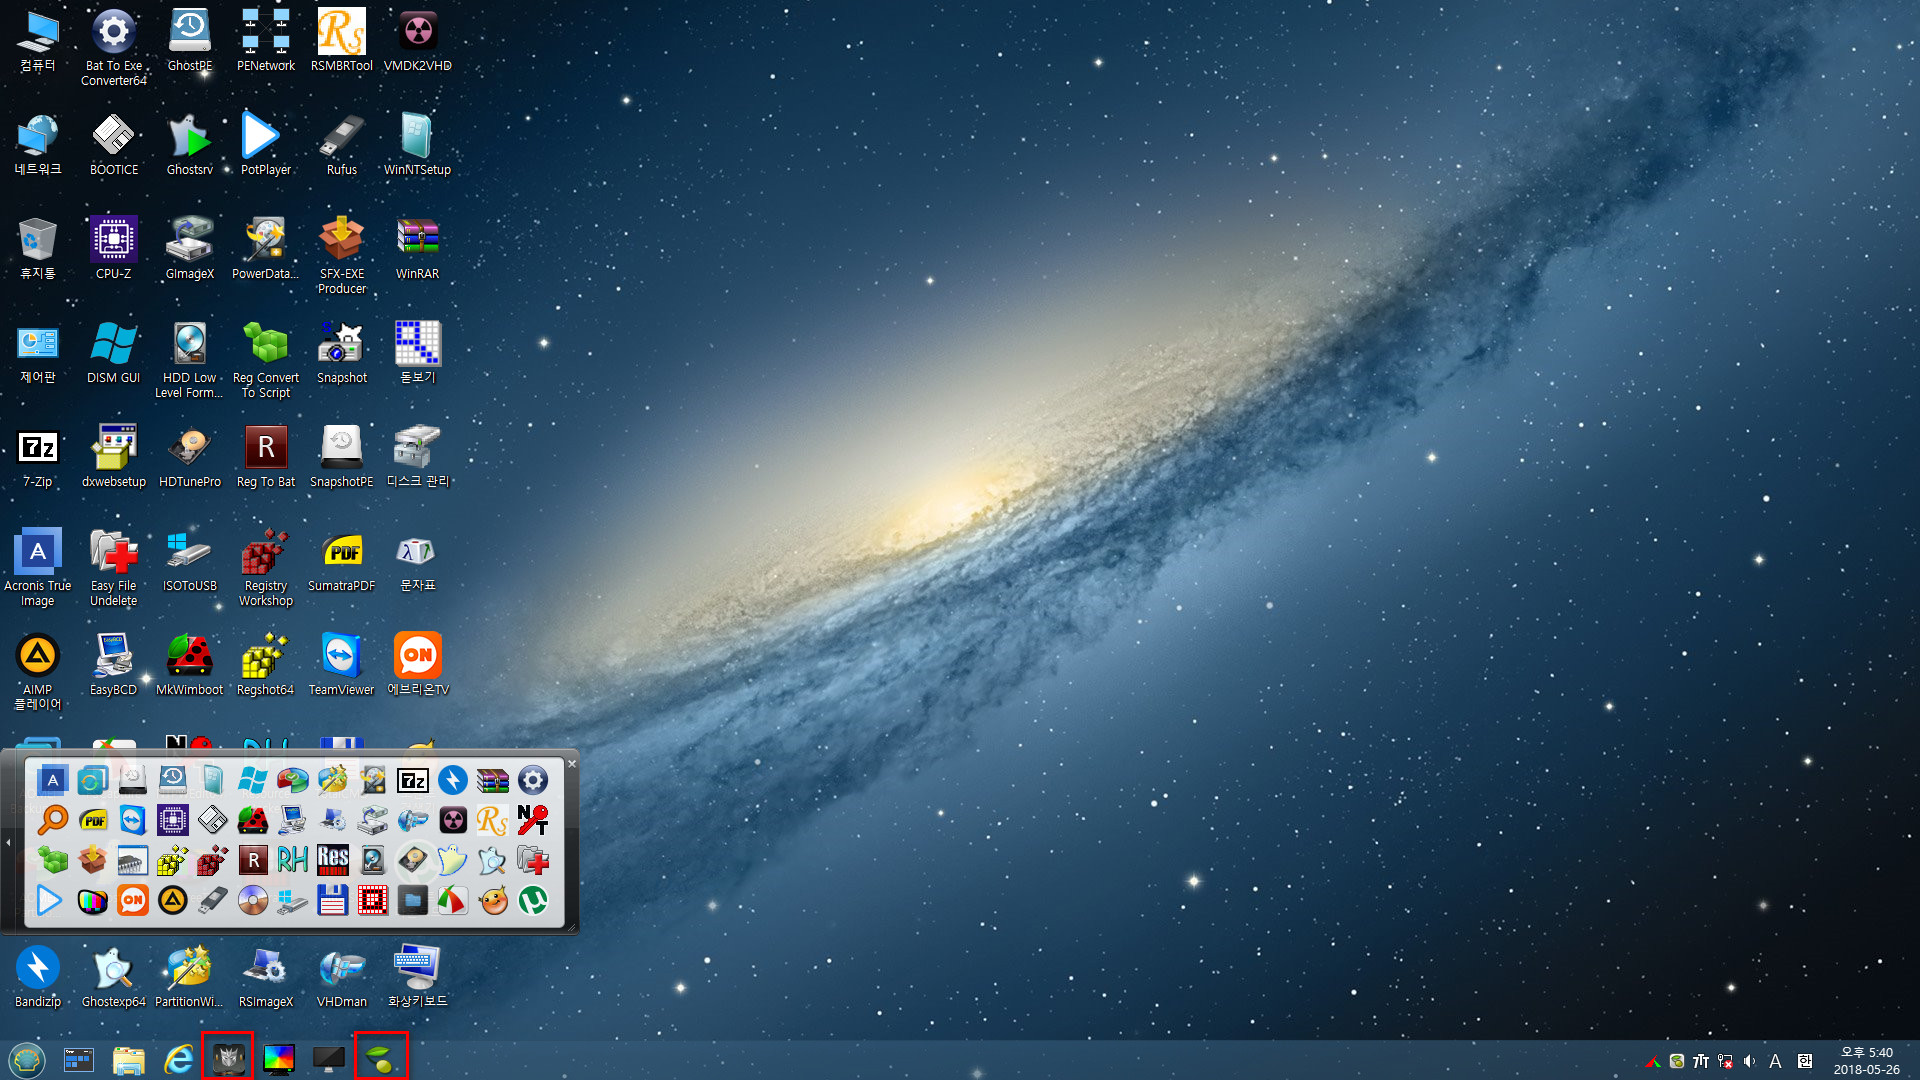Open SumatraPDF desktop shortcut
The height and width of the screenshot is (1080, 1920).
pos(342,560)
